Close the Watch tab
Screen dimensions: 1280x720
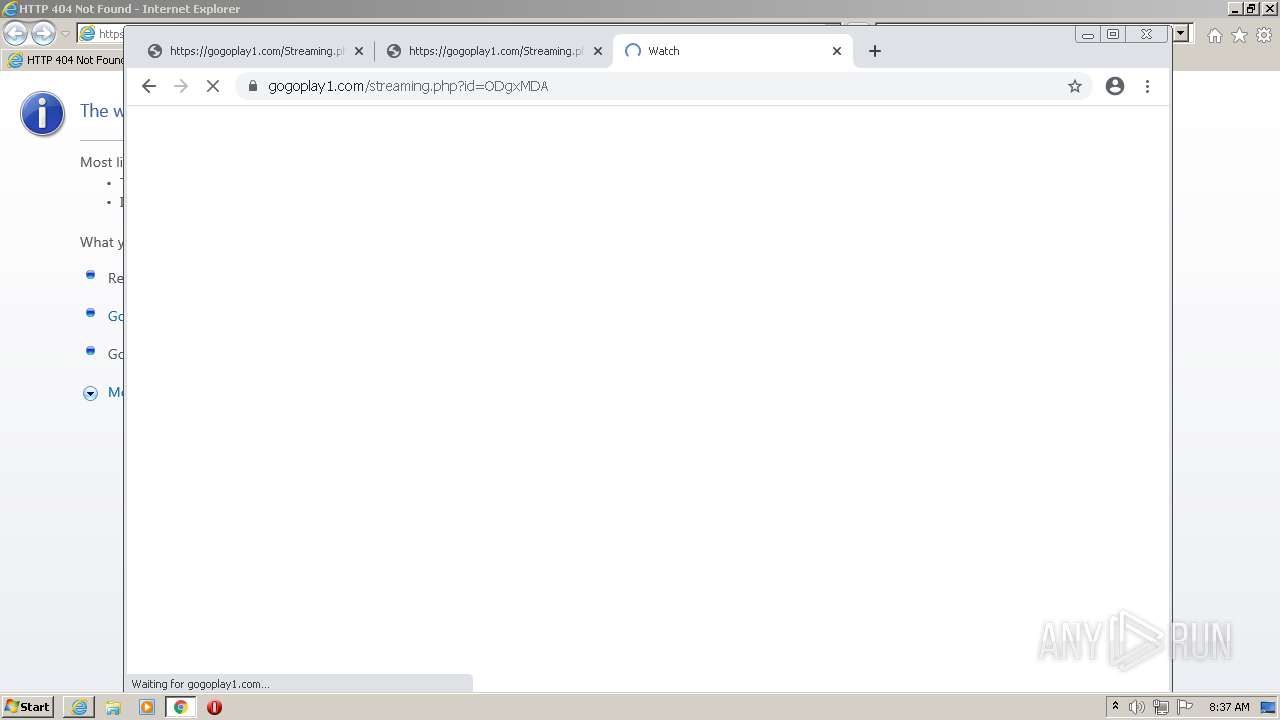[837, 51]
